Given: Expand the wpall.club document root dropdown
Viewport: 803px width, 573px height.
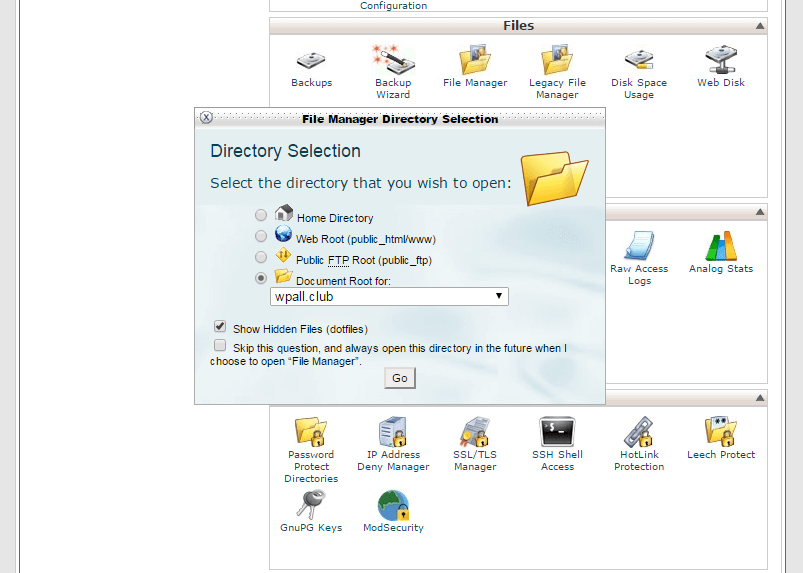Looking at the screenshot, I should (389, 297).
